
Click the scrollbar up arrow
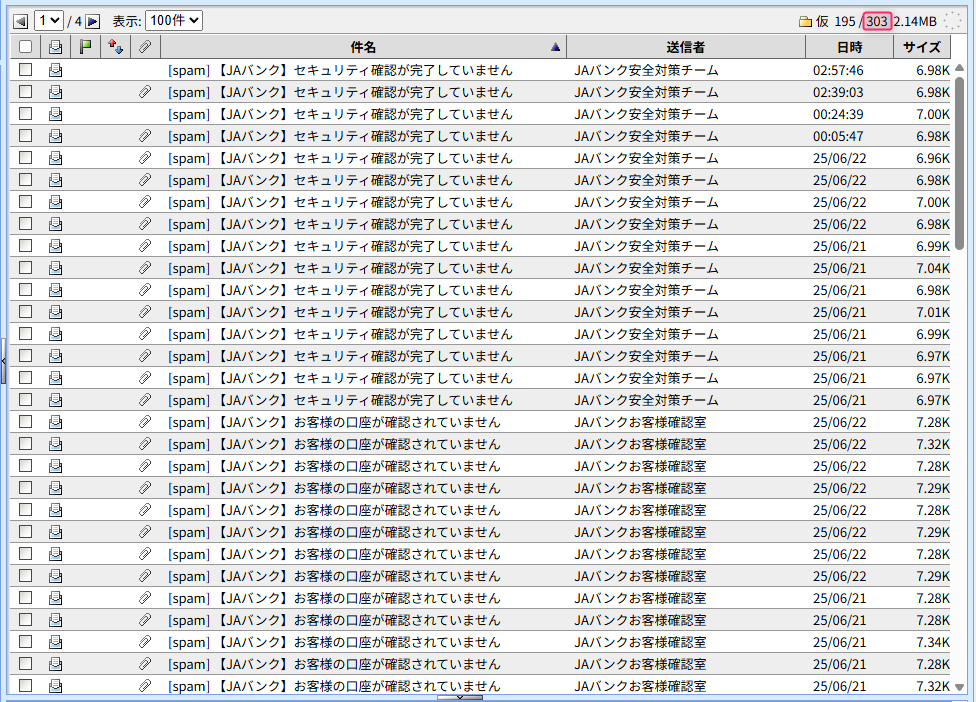(959, 68)
